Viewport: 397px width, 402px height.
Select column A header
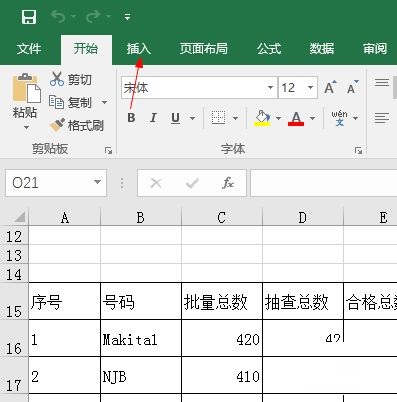[65, 218]
